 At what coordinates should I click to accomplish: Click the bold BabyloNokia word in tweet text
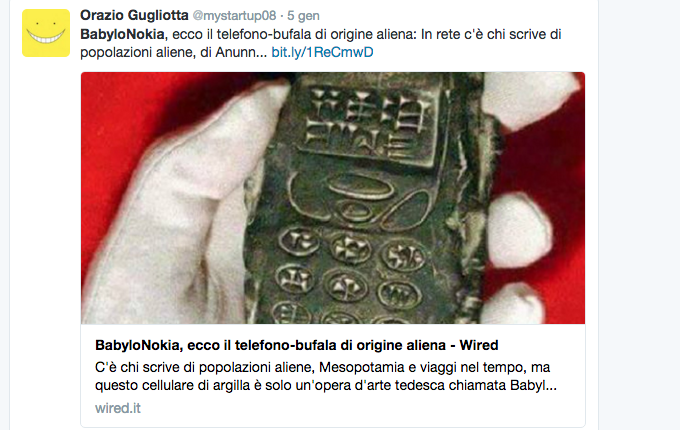[x=122, y=34]
